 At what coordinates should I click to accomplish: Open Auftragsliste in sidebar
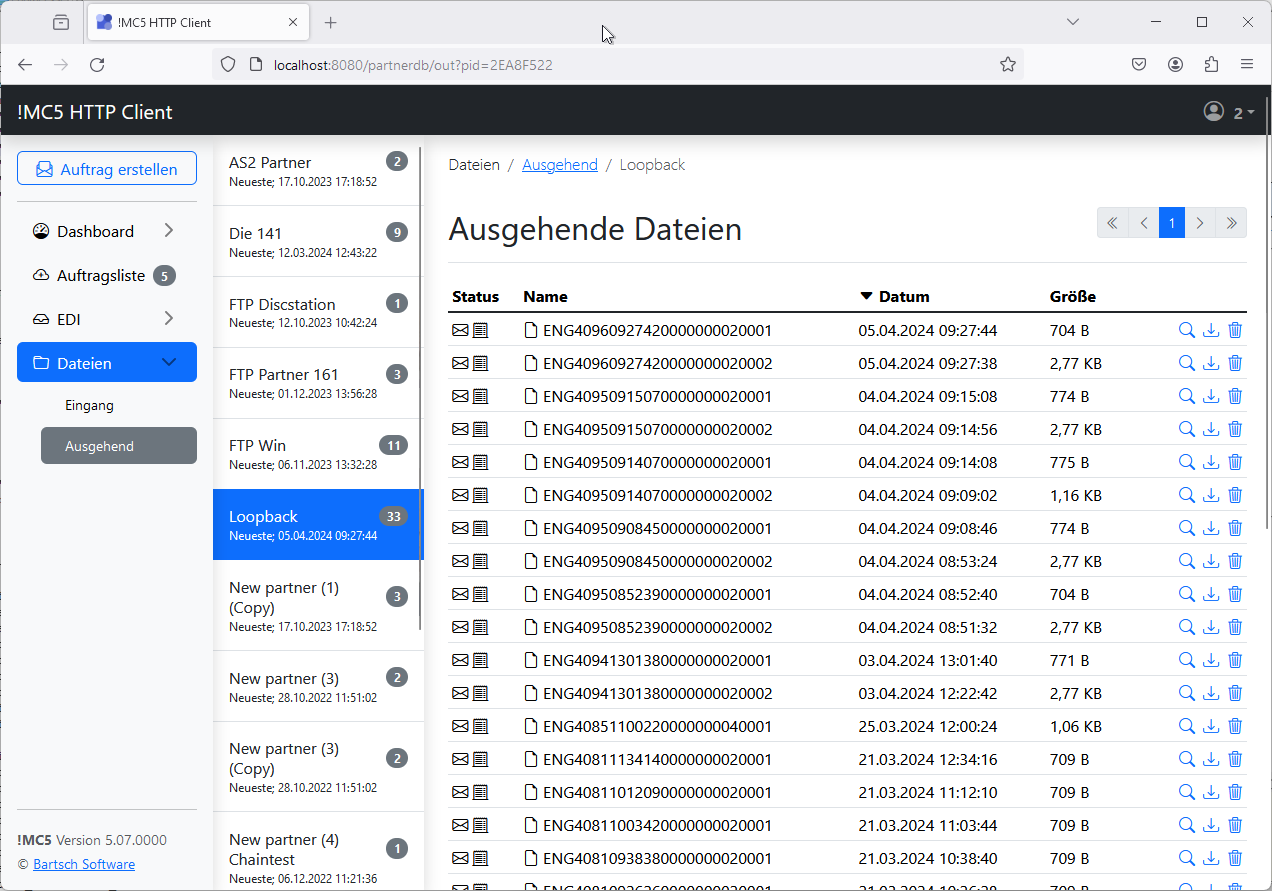107,275
